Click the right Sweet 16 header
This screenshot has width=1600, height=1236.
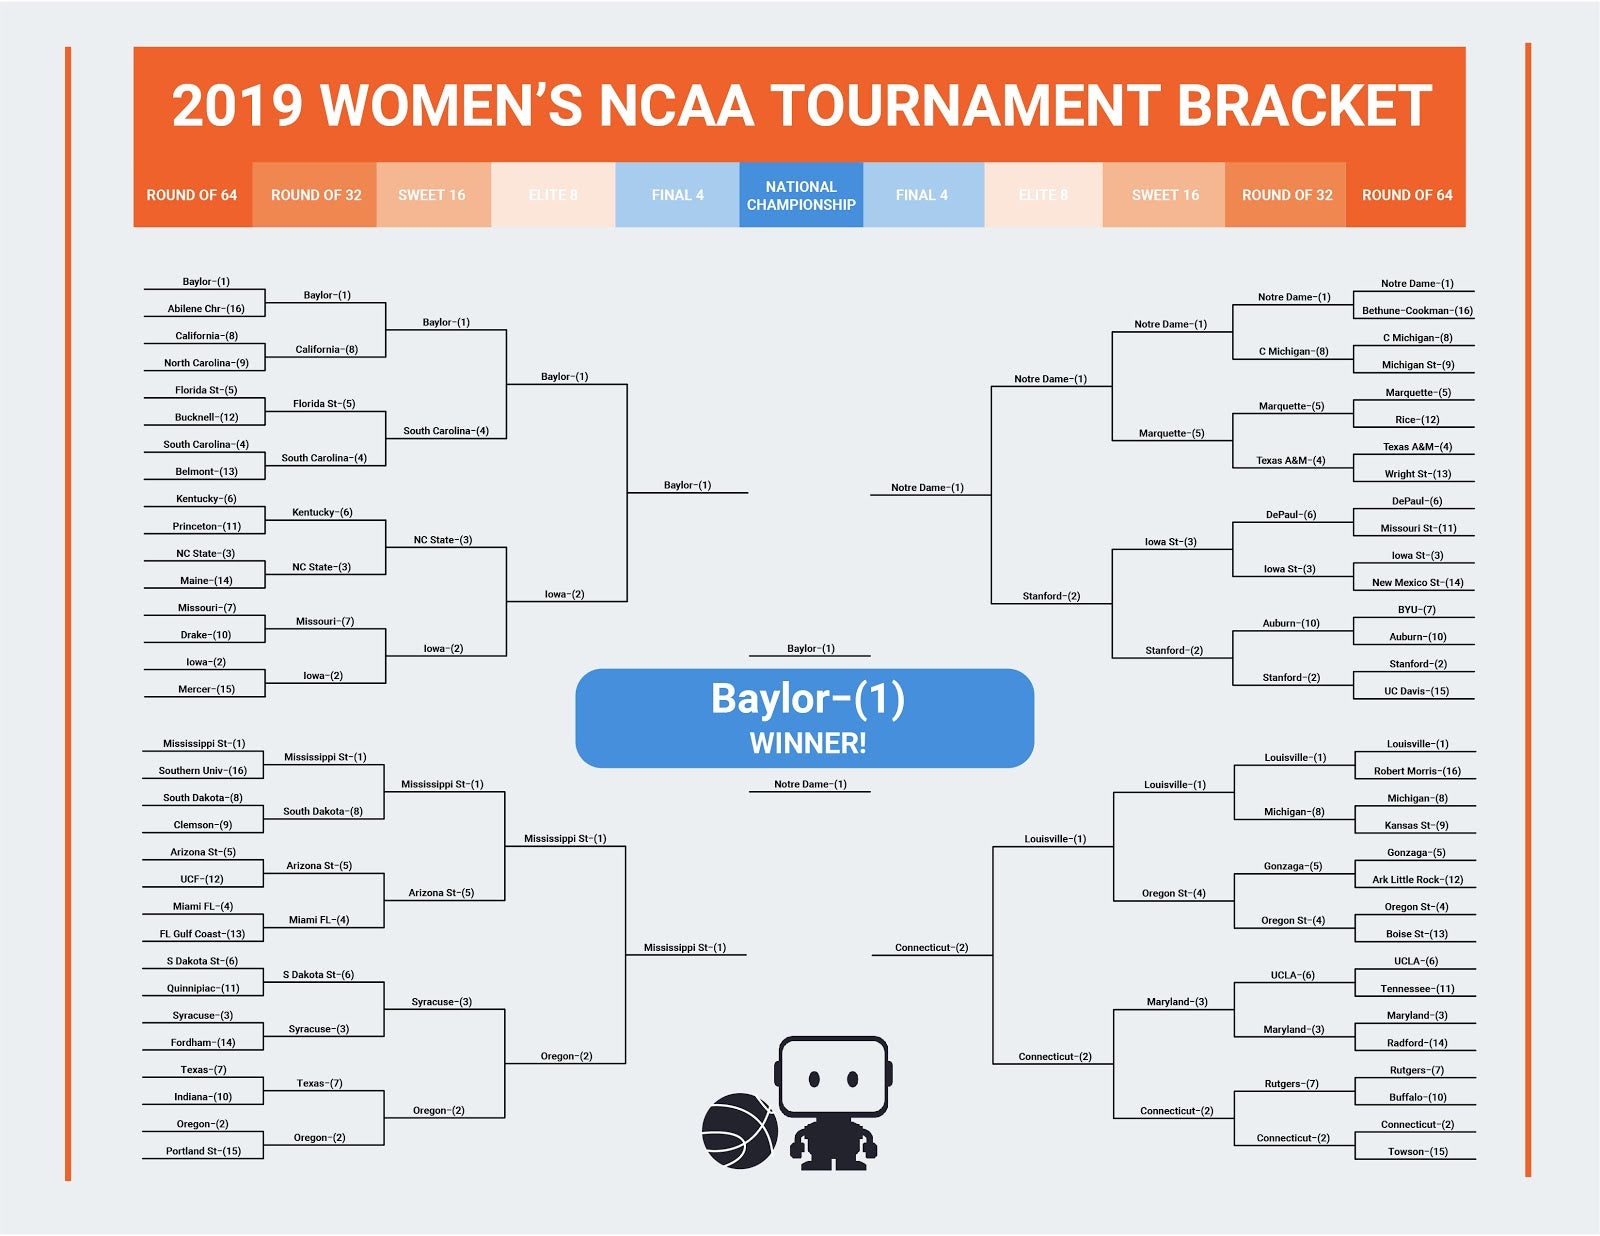(x=1165, y=195)
